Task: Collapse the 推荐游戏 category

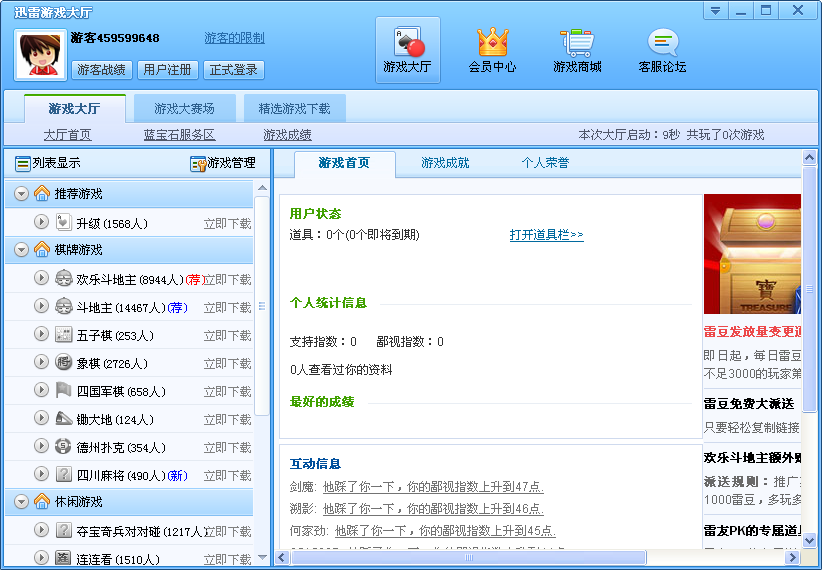Action: click(x=22, y=194)
